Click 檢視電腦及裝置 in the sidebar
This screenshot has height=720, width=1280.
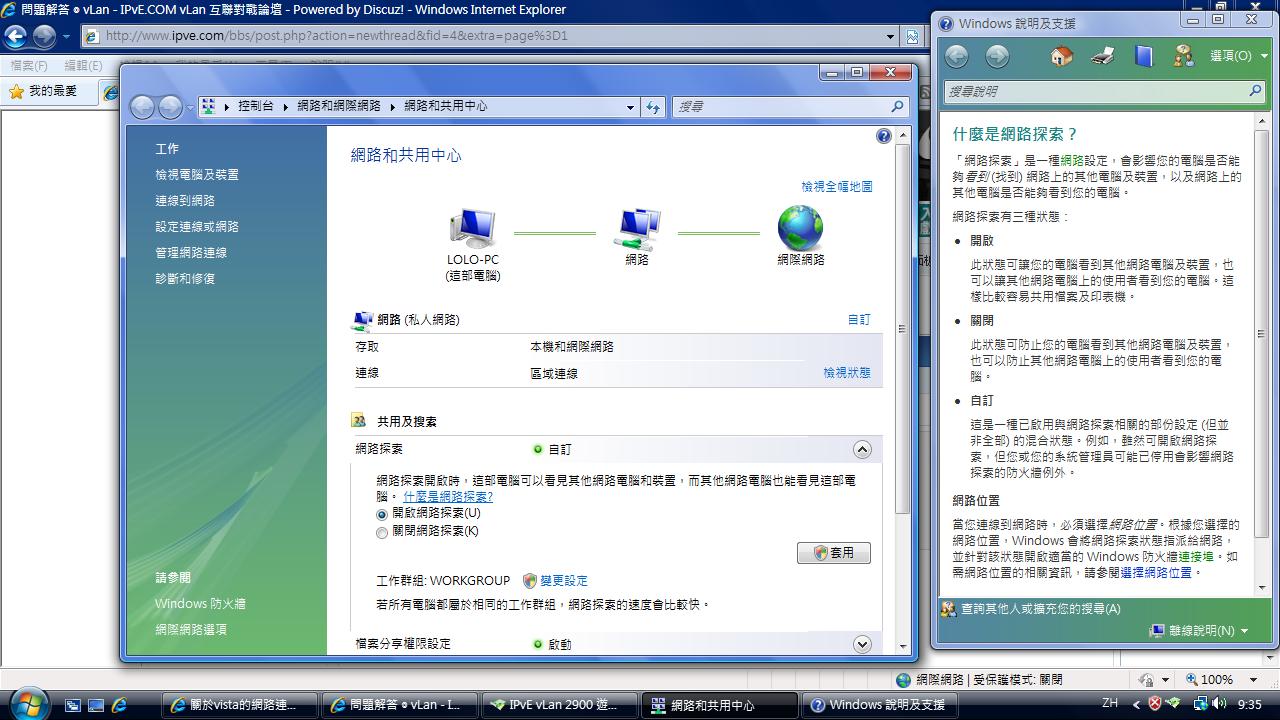pos(197,175)
